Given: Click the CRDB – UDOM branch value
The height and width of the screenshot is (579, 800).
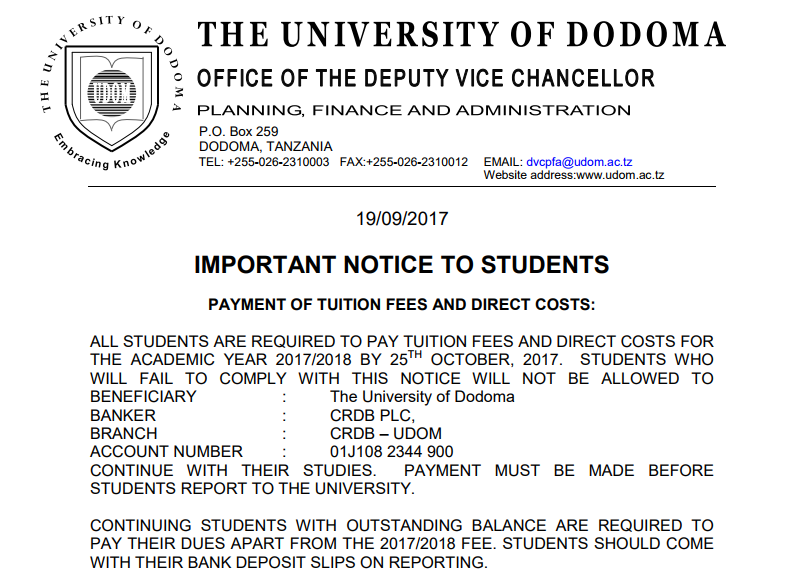Looking at the screenshot, I should (386, 434).
